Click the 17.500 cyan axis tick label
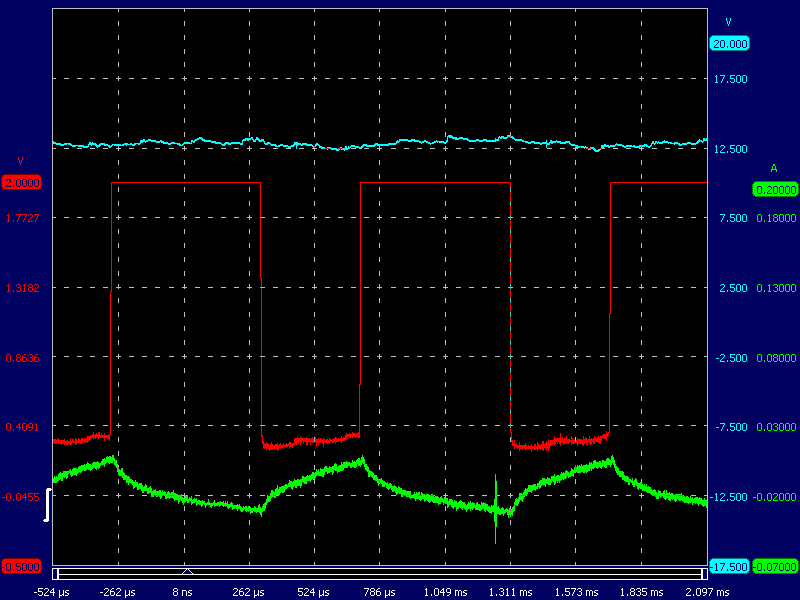800x600 pixels. click(x=732, y=79)
